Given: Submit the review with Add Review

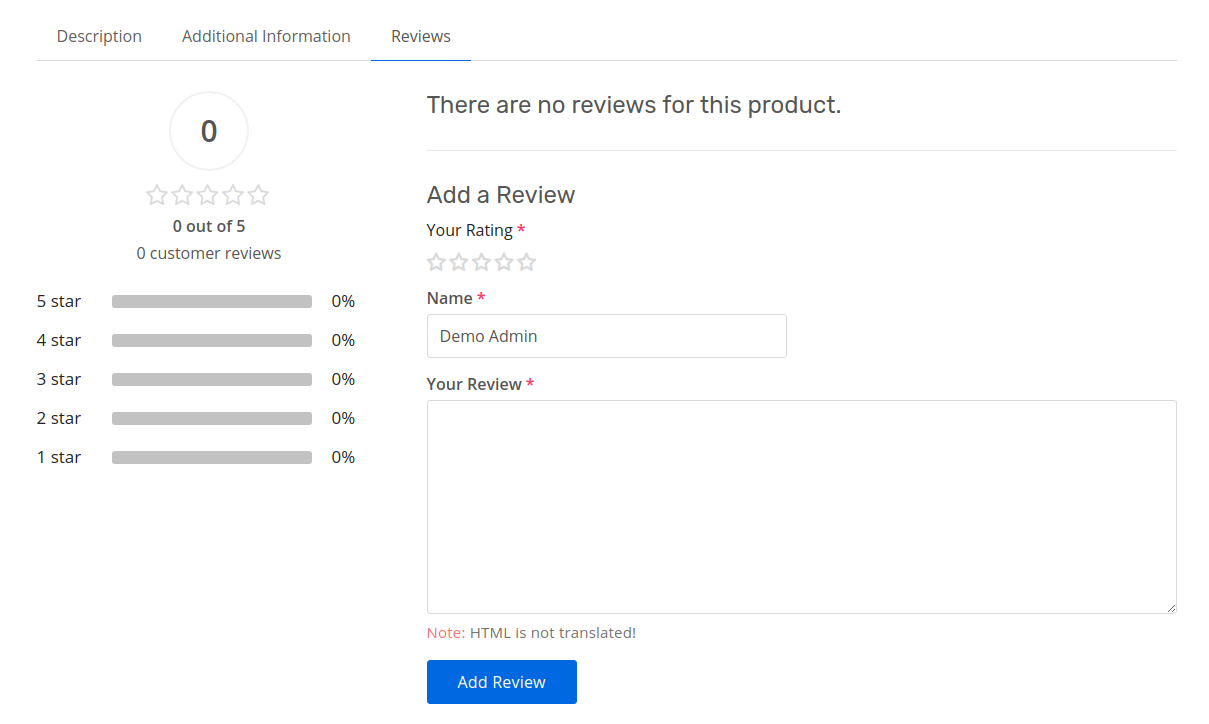Looking at the screenshot, I should (501, 681).
